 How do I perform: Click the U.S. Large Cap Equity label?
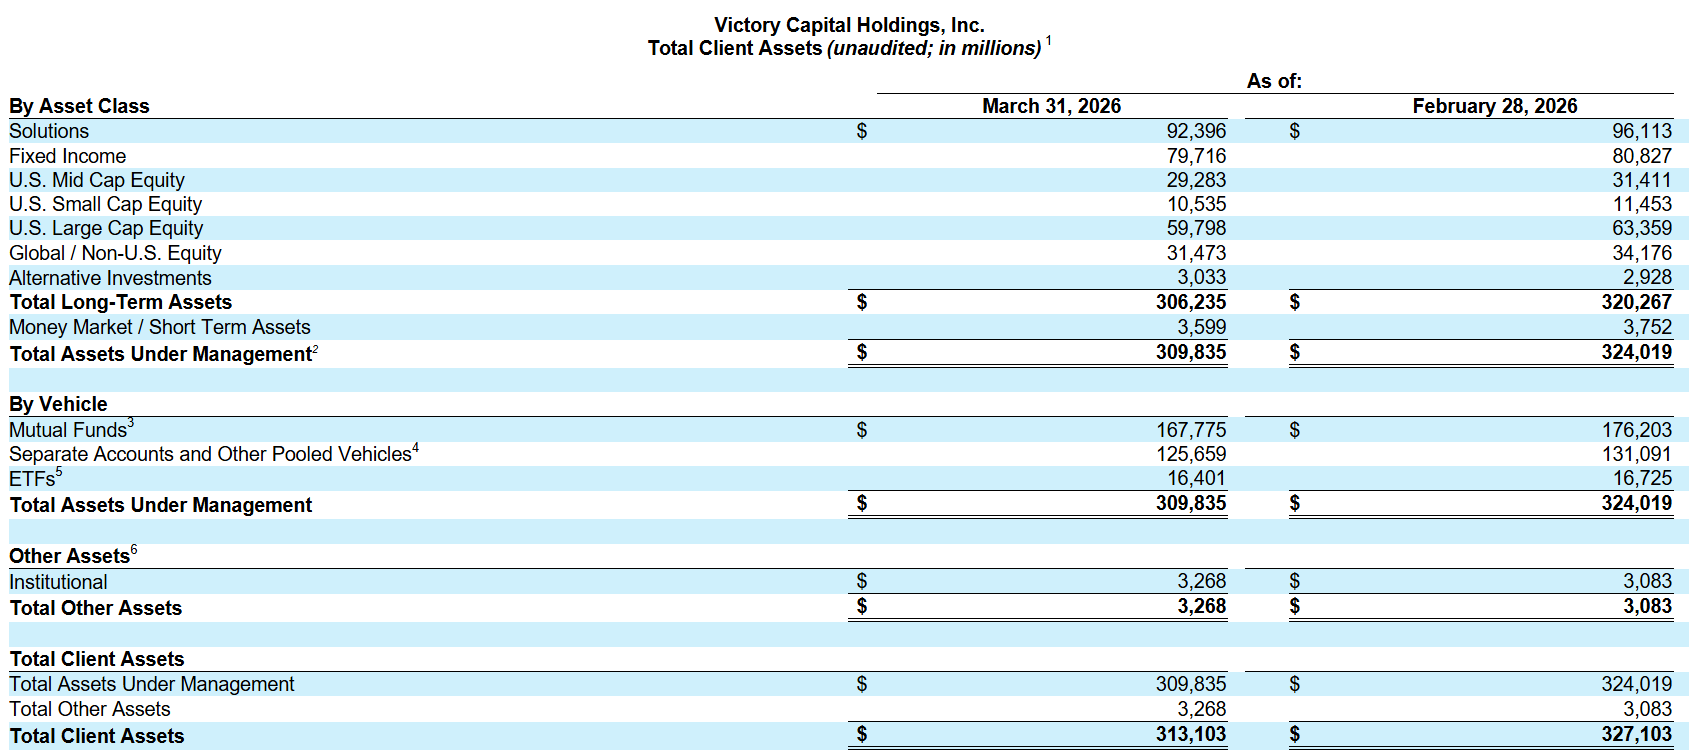pos(106,228)
